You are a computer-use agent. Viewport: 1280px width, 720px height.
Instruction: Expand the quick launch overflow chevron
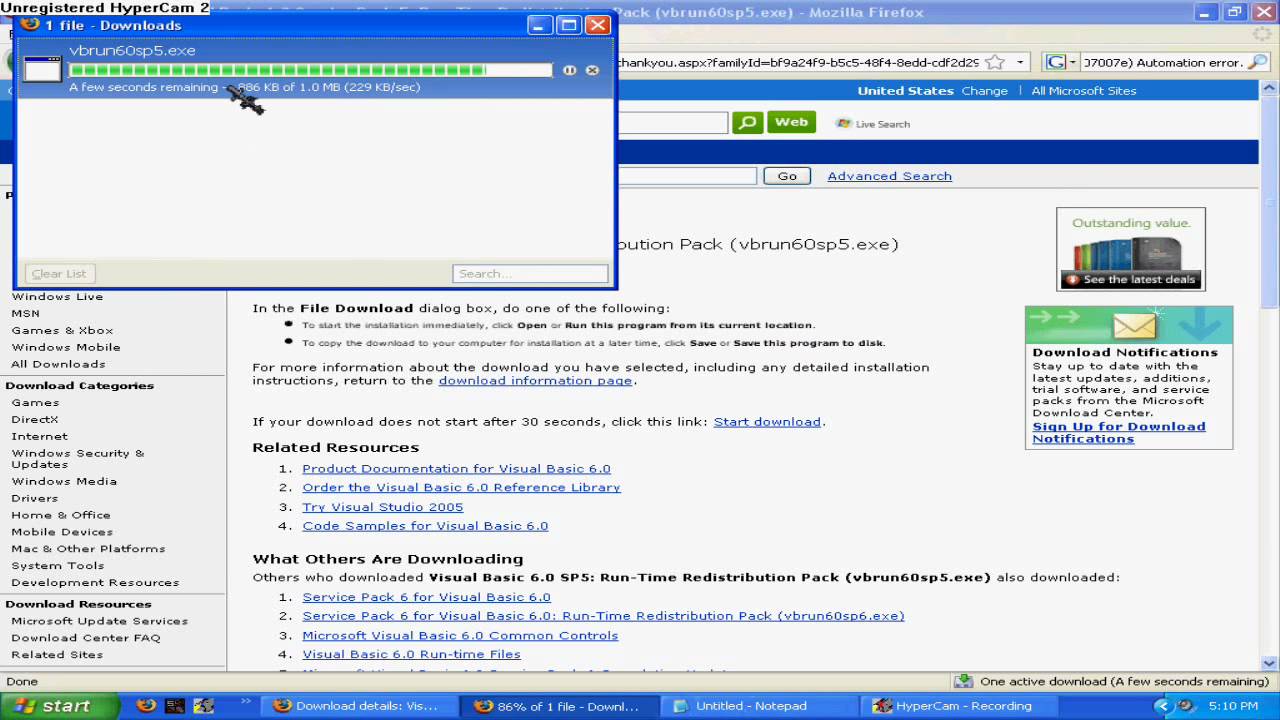[245, 702]
